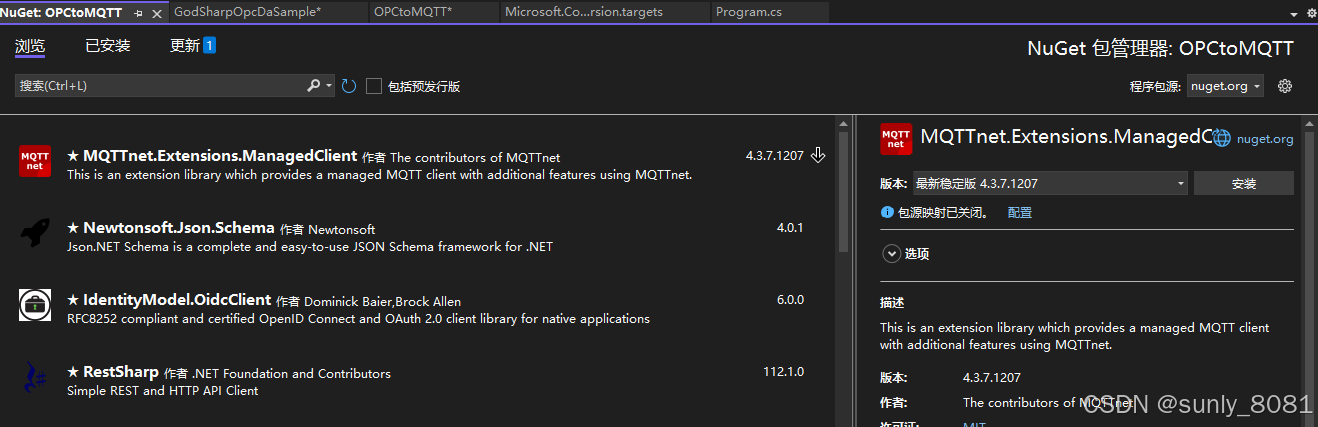Viewport: 1318px width, 427px height.
Task: Click the star before RestSharp
Action: 73,372
